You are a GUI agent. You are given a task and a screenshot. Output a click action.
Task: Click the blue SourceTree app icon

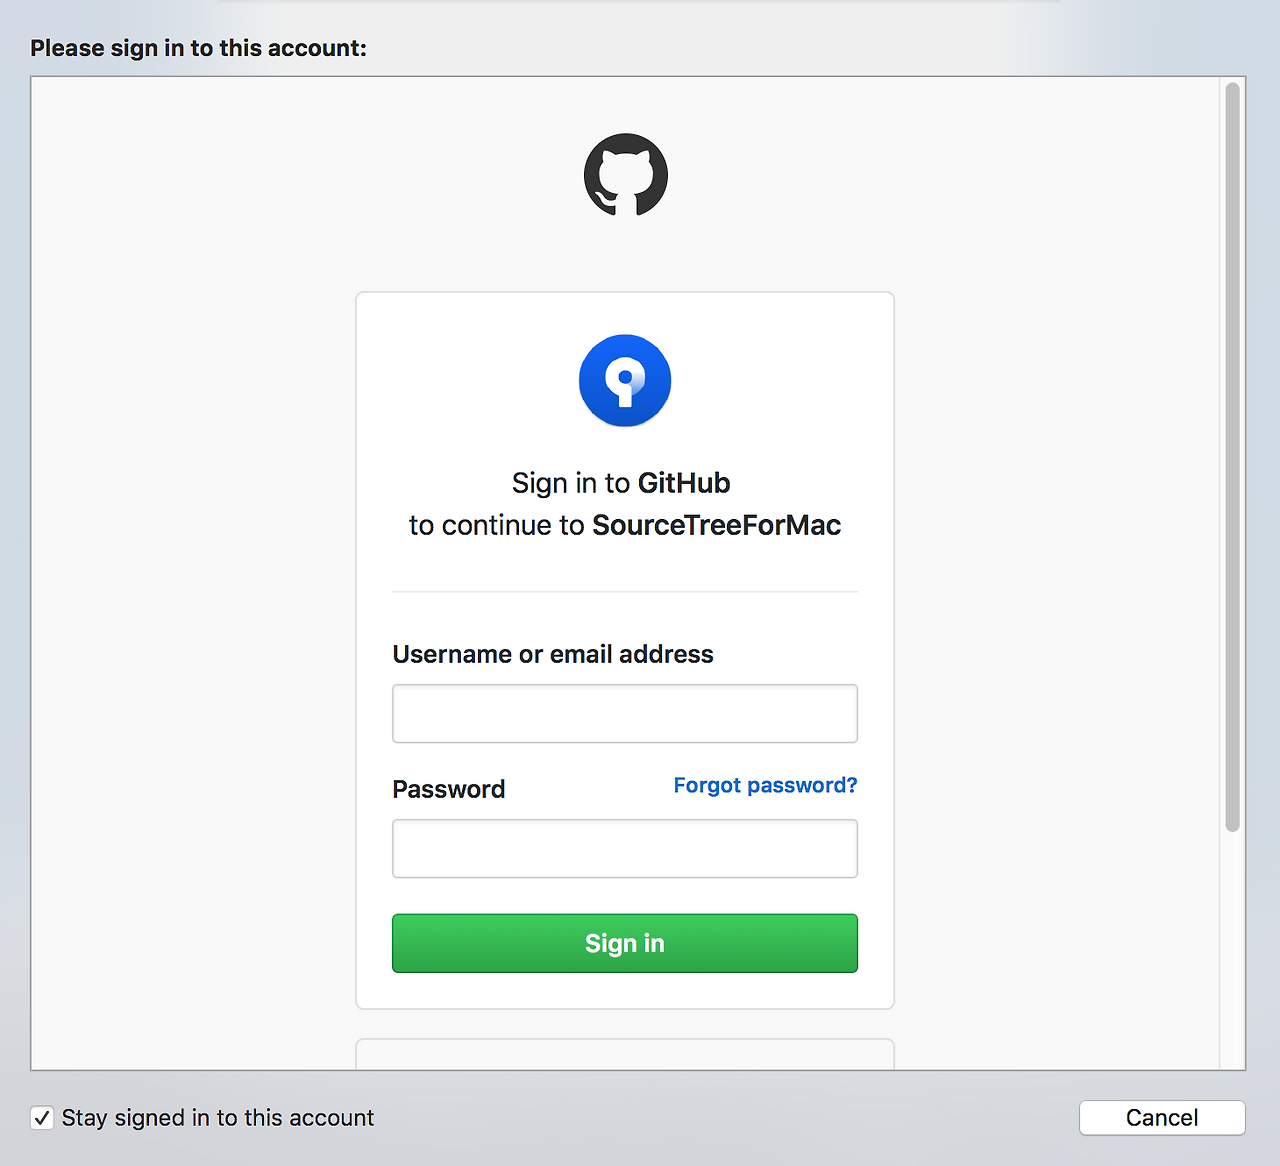(625, 381)
